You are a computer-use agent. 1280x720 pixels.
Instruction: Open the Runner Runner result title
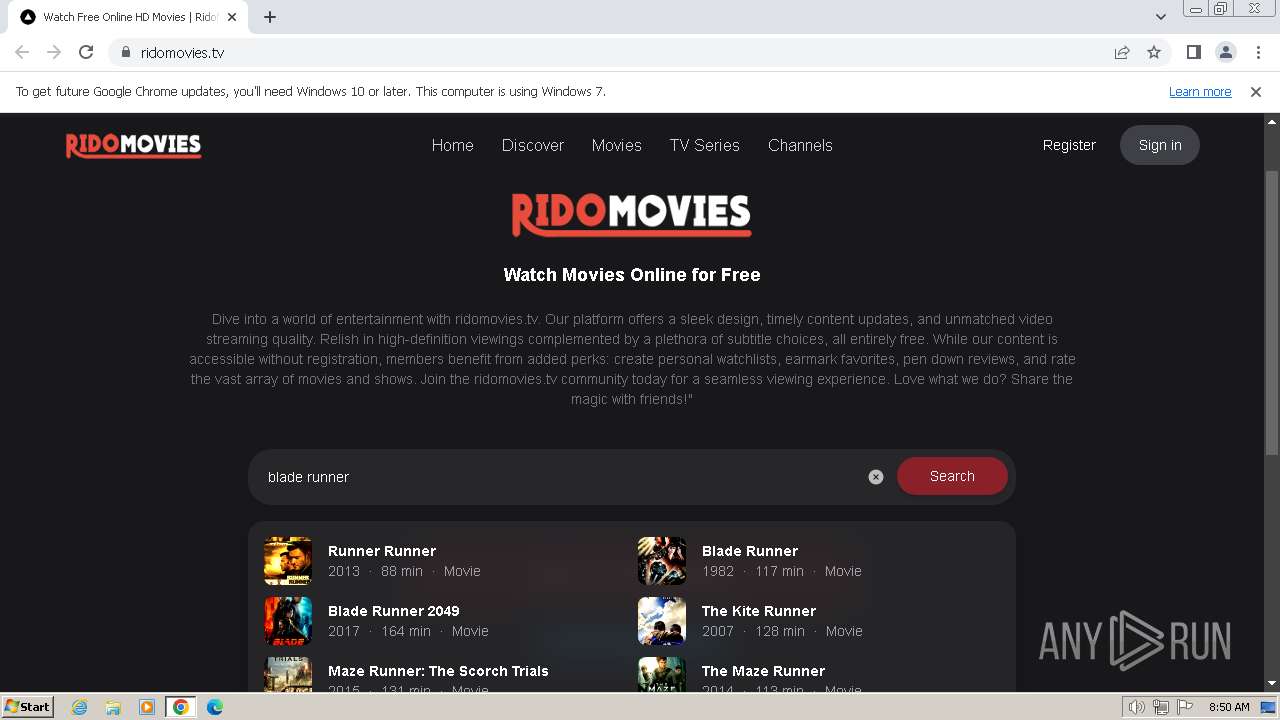tap(382, 551)
